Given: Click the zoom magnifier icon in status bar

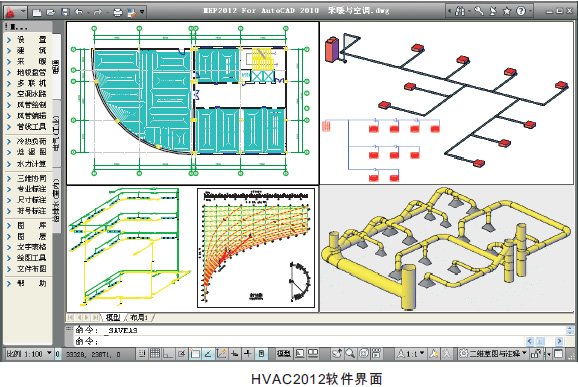Looking at the screenshot, I should 350,353.
